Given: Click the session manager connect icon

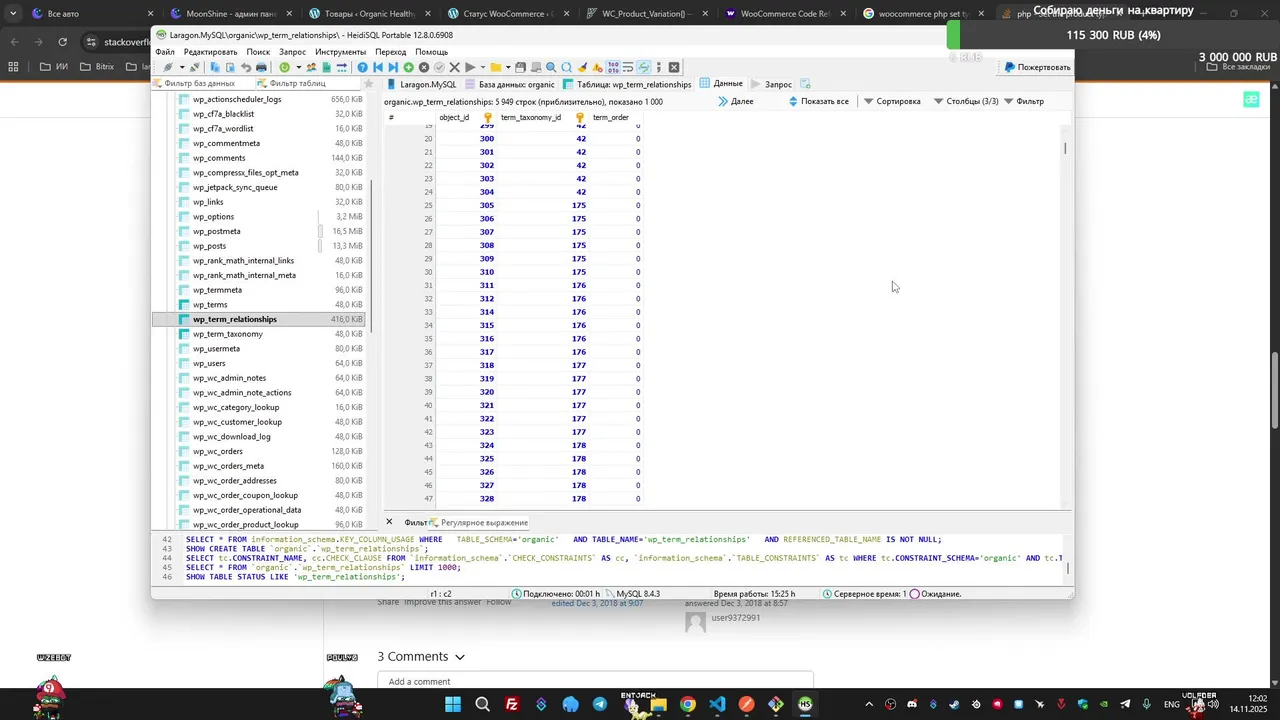Looking at the screenshot, I should click(x=168, y=67).
